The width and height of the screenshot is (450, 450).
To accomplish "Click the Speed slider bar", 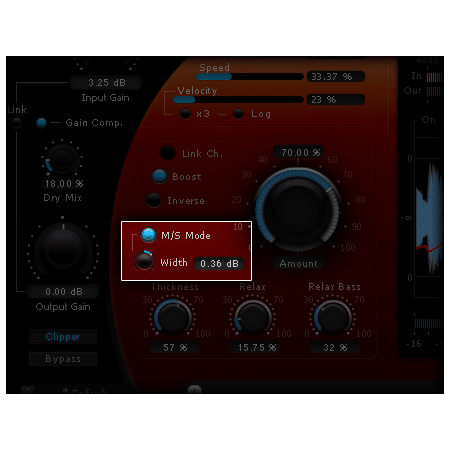I will pos(250,77).
